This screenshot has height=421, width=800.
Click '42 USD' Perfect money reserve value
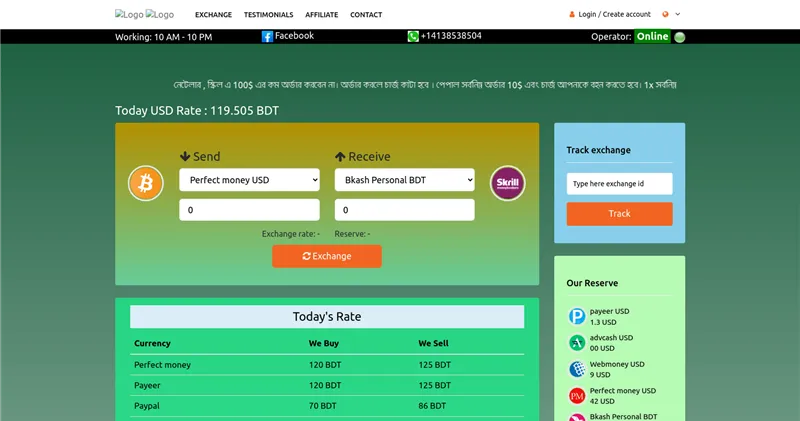tap(602, 401)
